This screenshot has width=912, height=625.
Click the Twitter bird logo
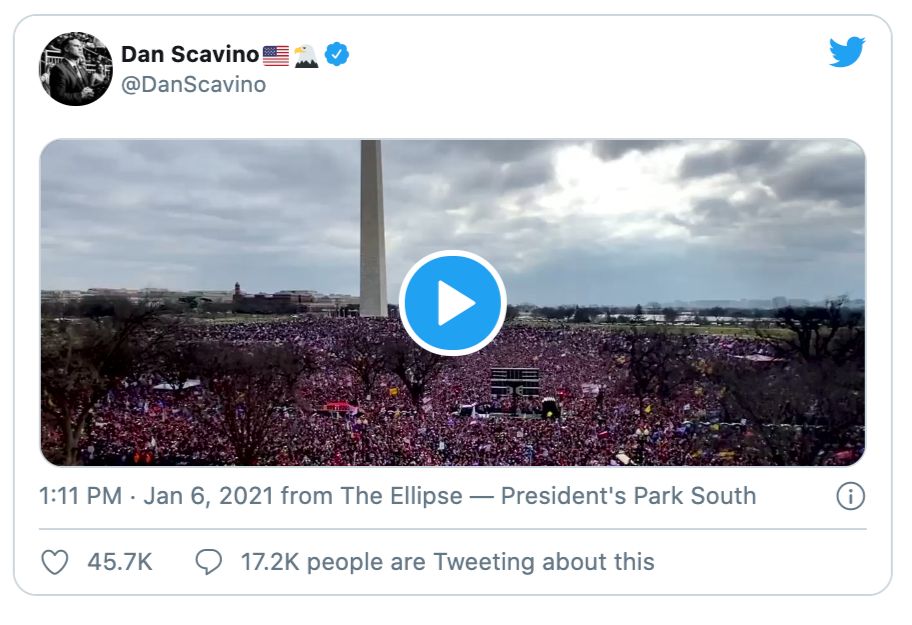click(846, 53)
